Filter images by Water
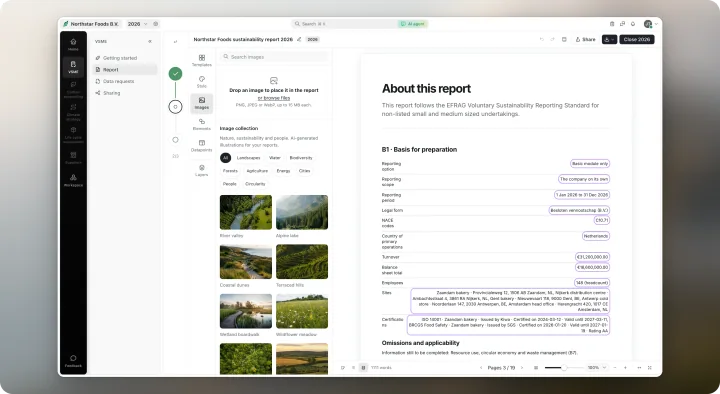 275,158
